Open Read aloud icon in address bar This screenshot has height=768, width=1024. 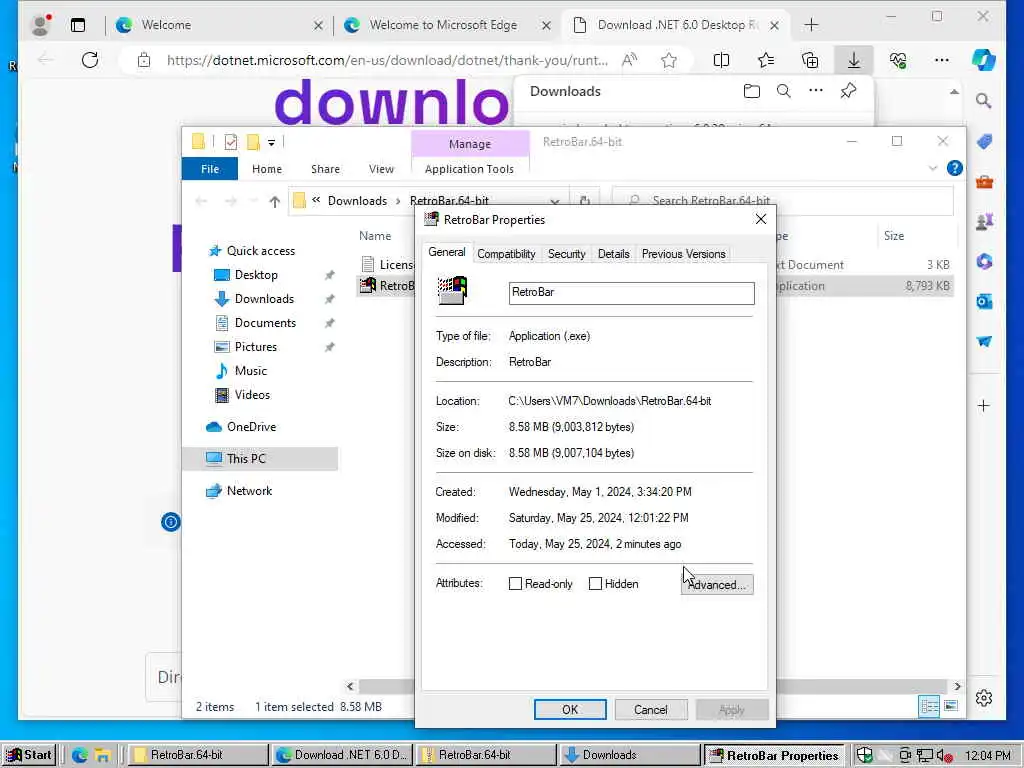tap(630, 61)
